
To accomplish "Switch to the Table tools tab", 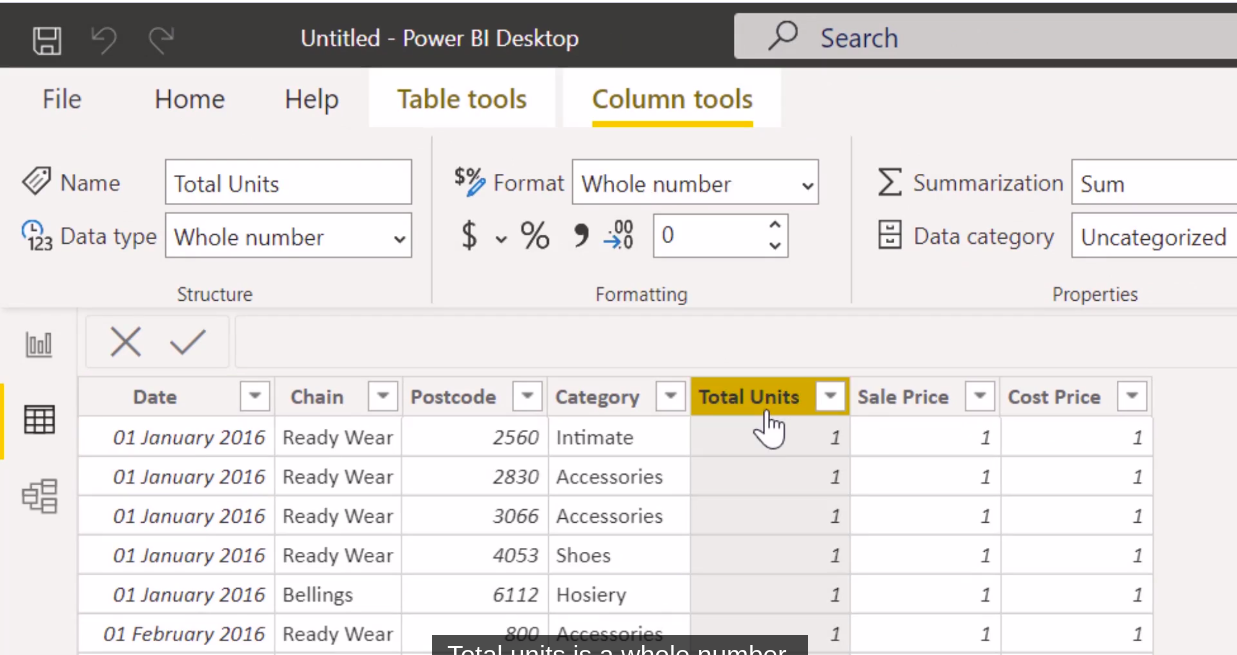I will coord(462,99).
